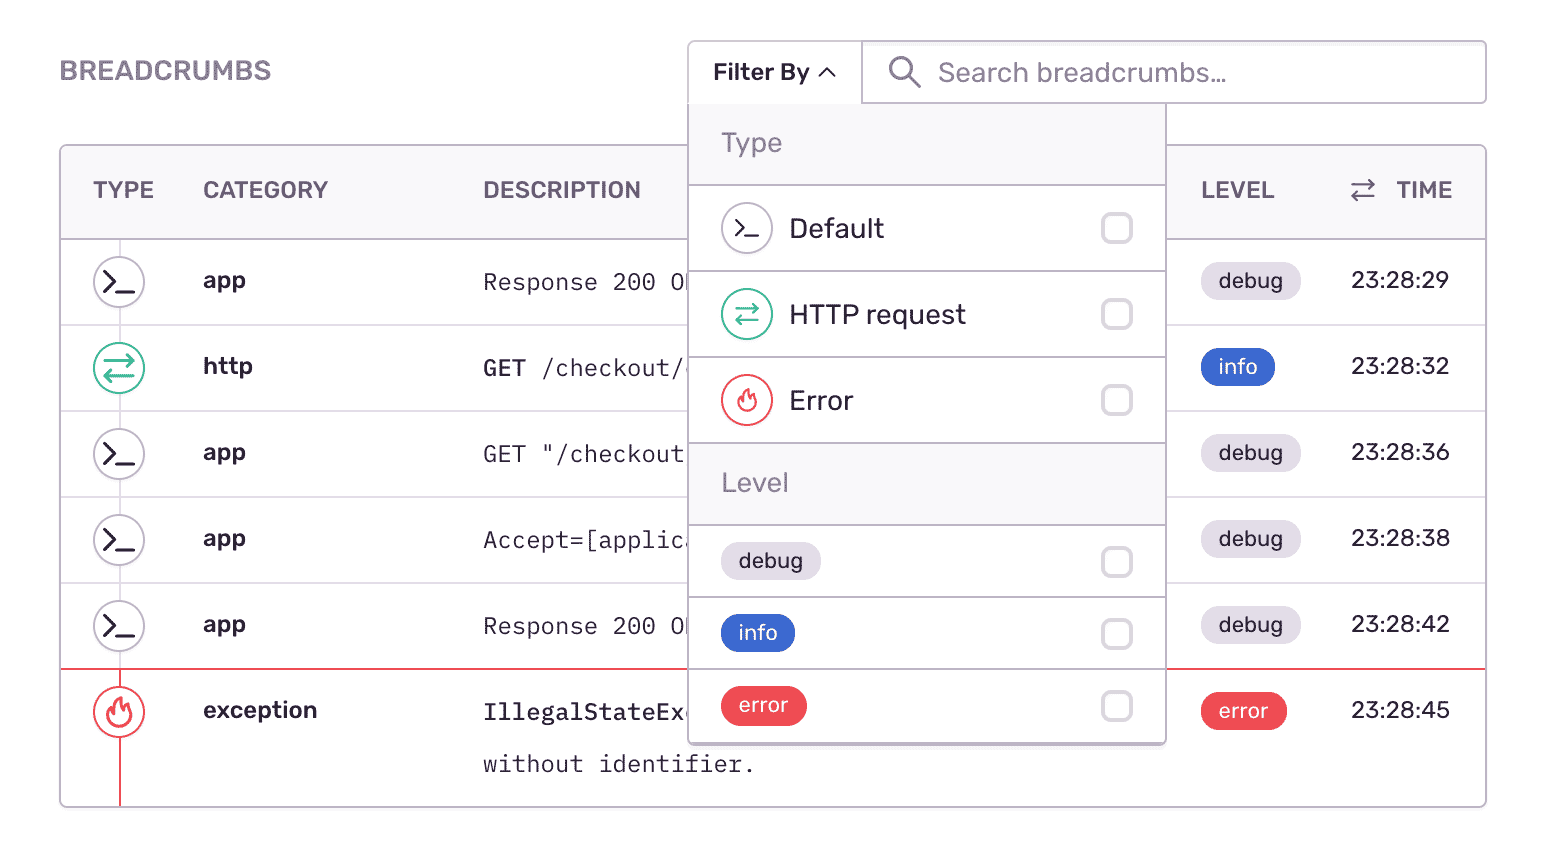Click the blue info badge in the http row
Viewport: 1547px width, 848px height.
tap(1237, 367)
